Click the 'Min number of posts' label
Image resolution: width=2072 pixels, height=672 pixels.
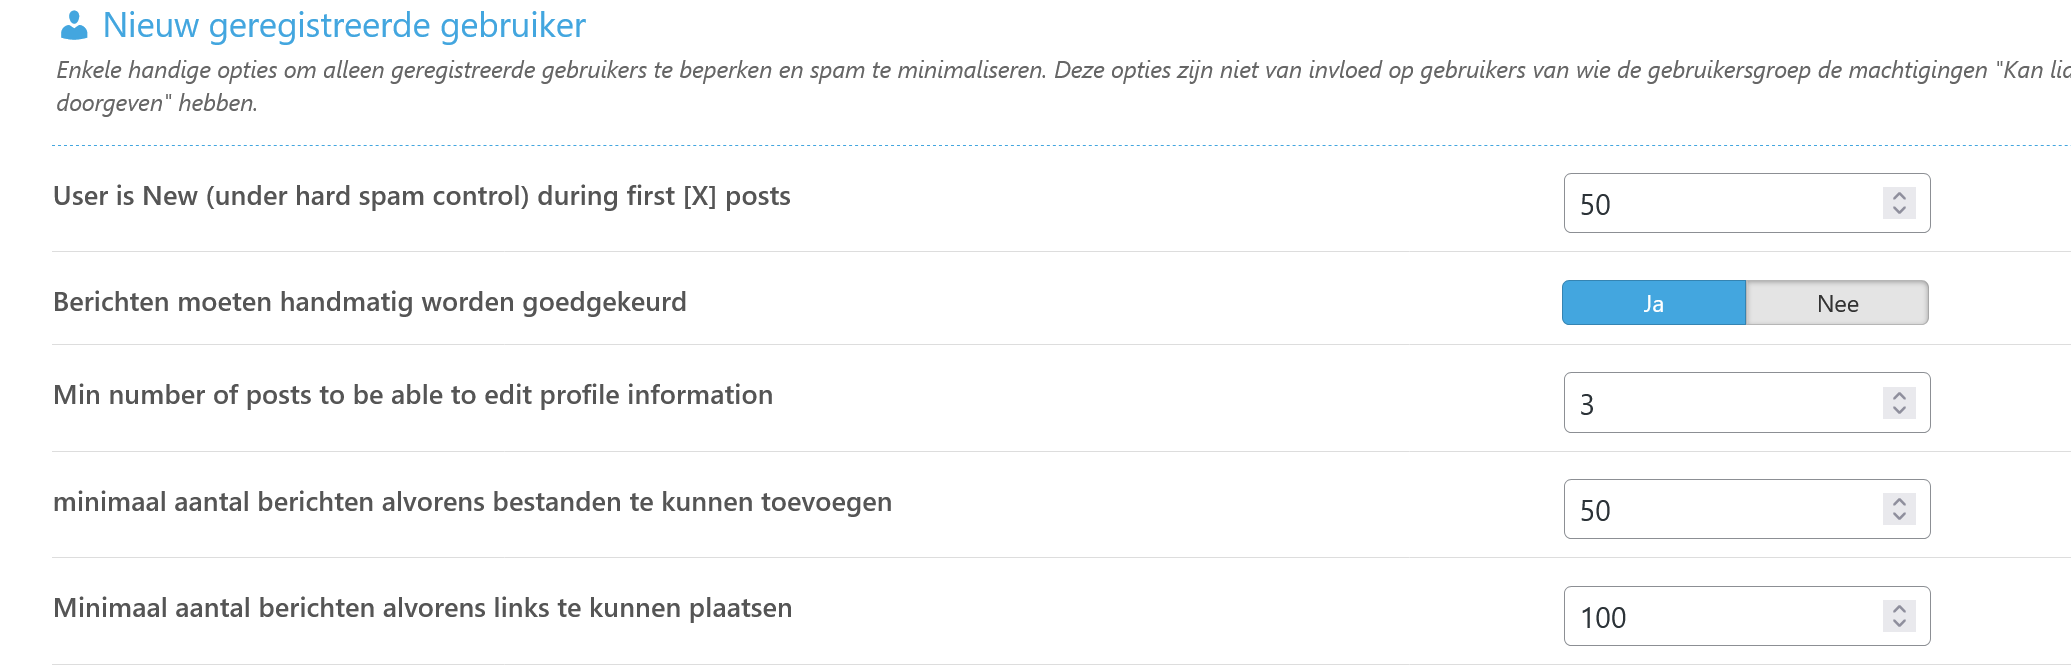(x=412, y=395)
